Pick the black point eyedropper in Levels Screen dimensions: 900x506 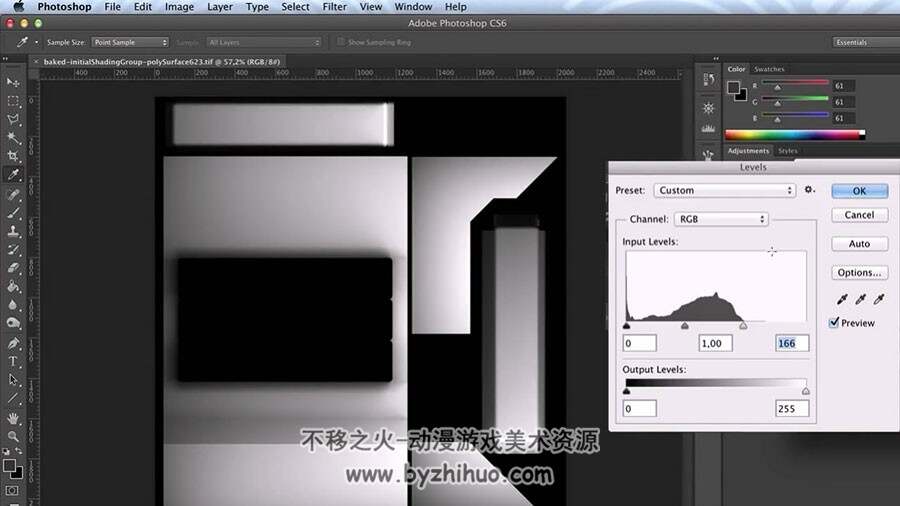(x=842, y=299)
